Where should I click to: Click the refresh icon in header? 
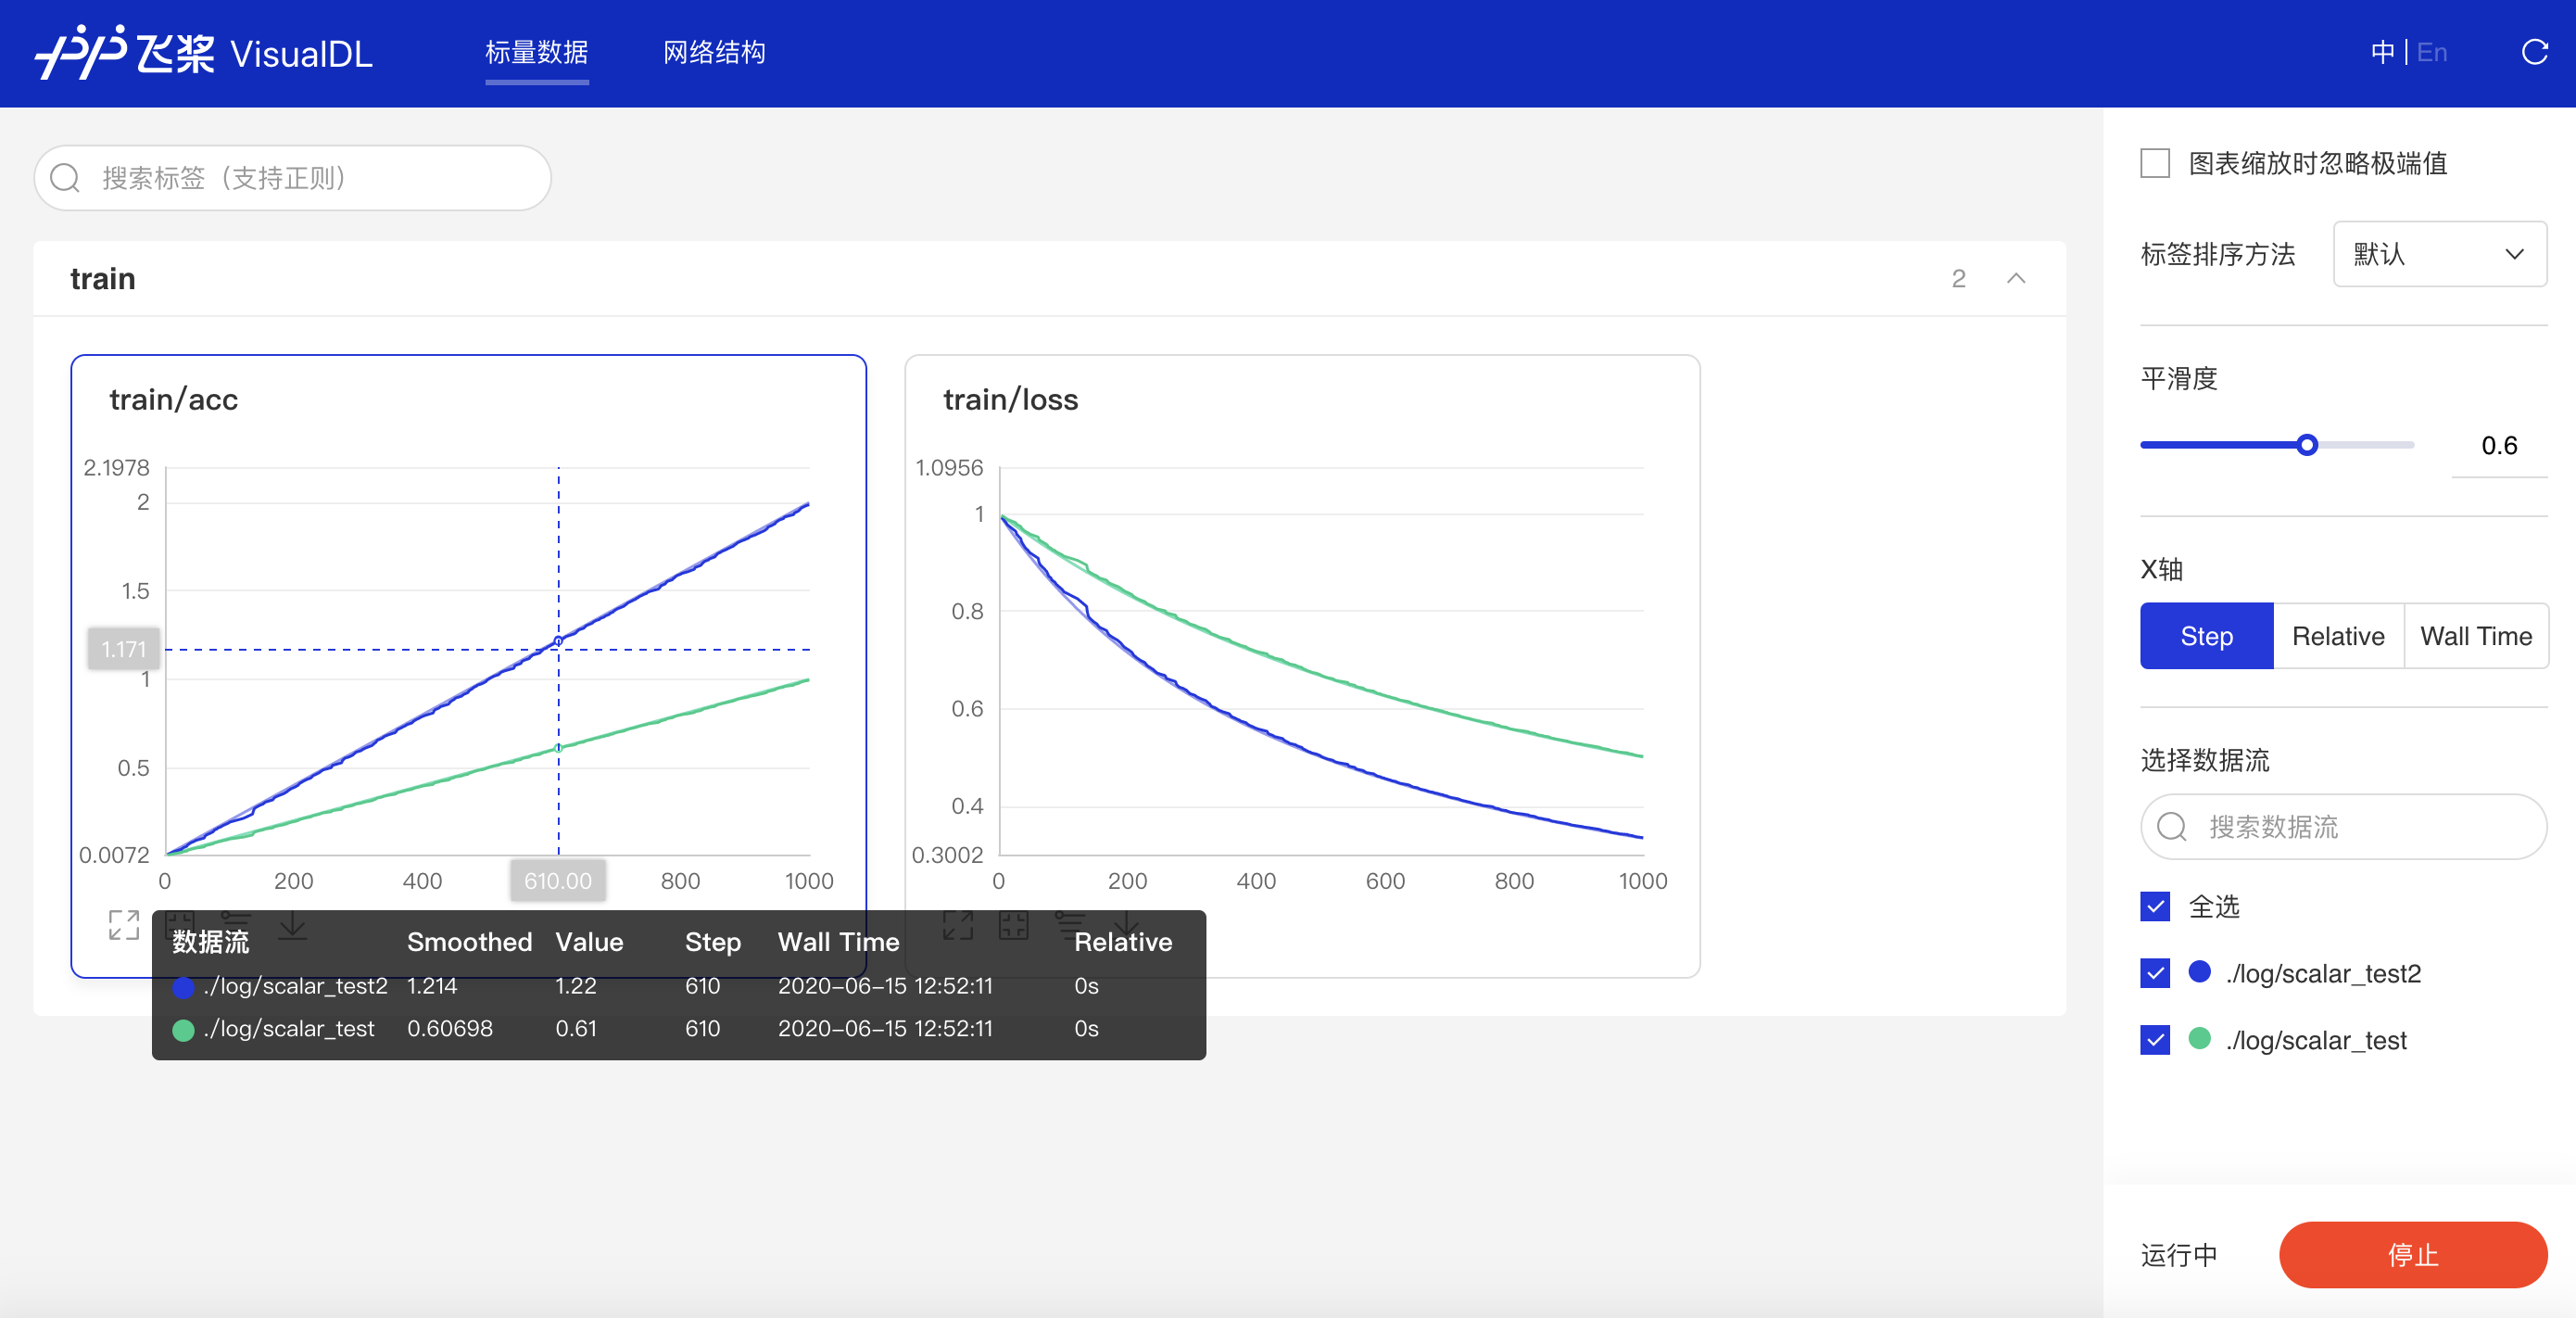(2534, 52)
